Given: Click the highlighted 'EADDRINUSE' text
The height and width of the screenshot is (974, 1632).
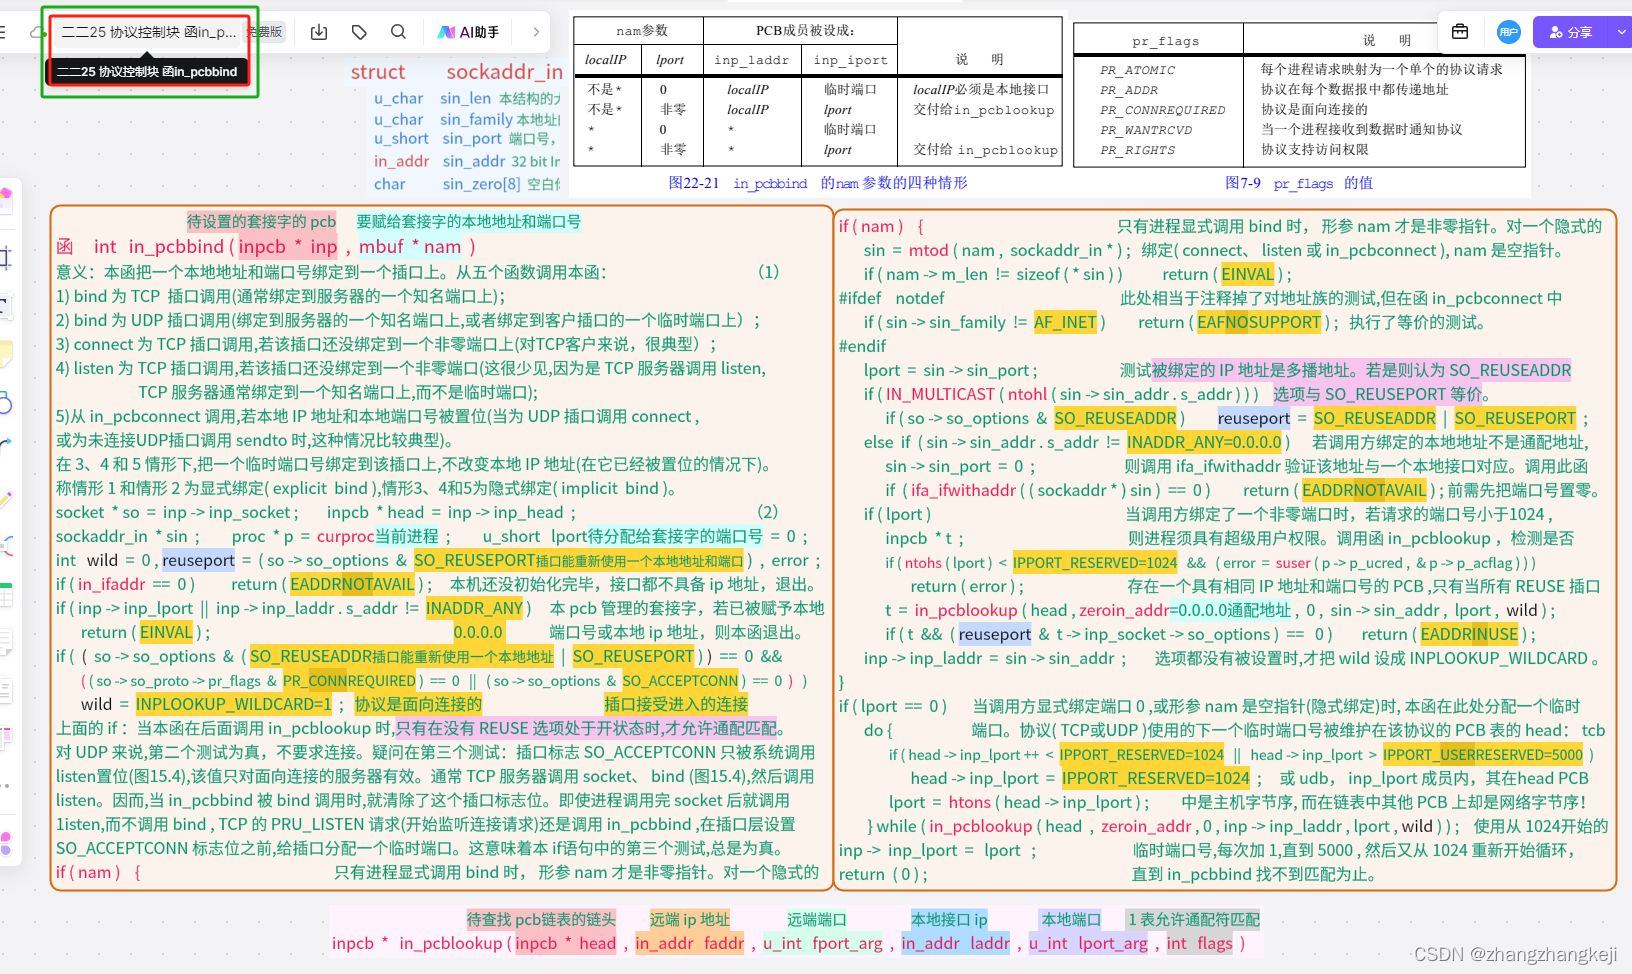Looking at the screenshot, I should pyautogui.click(x=1469, y=634).
